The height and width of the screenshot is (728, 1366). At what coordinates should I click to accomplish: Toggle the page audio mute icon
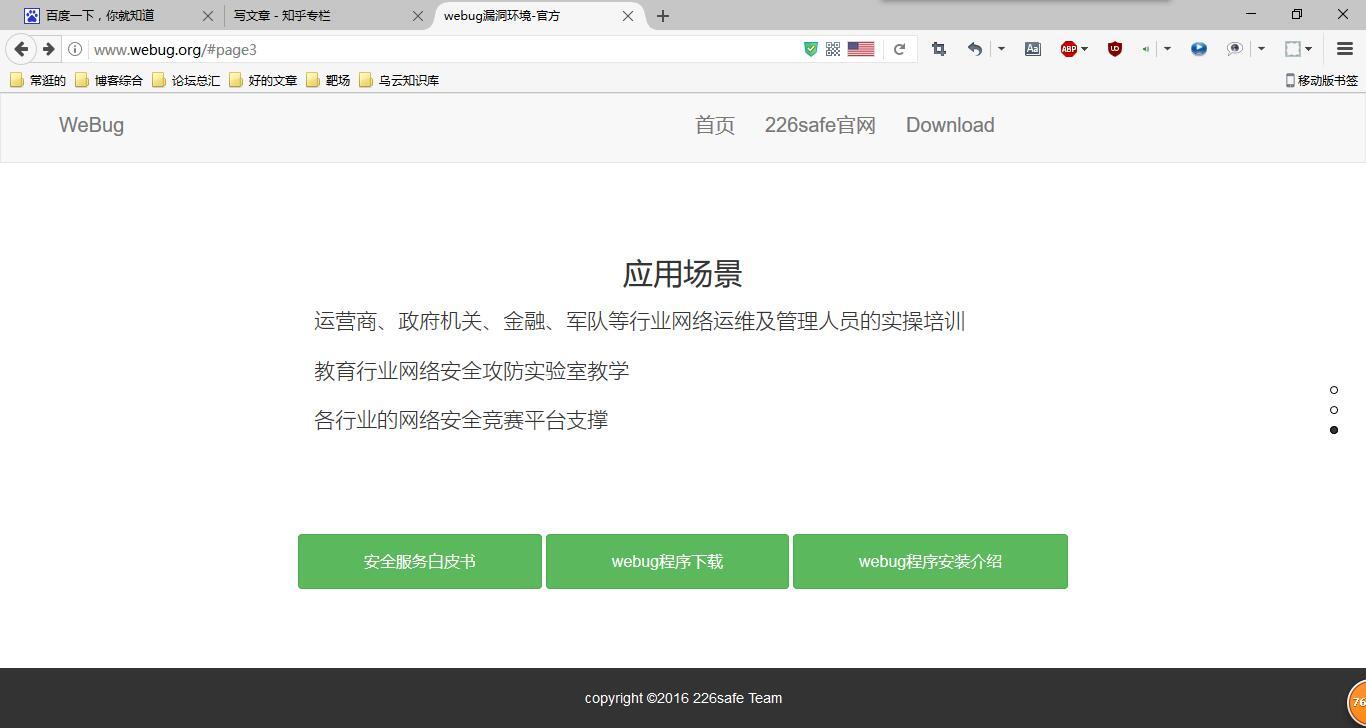(1146, 48)
